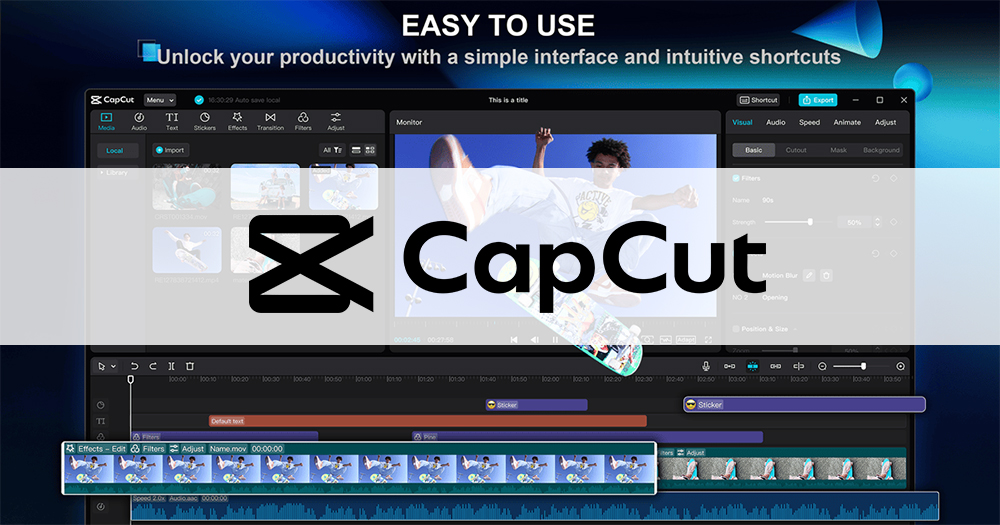The width and height of the screenshot is (1000, 525).
Task: Expand the pointer tool dropdown arrow
Action: pos(114,366)
